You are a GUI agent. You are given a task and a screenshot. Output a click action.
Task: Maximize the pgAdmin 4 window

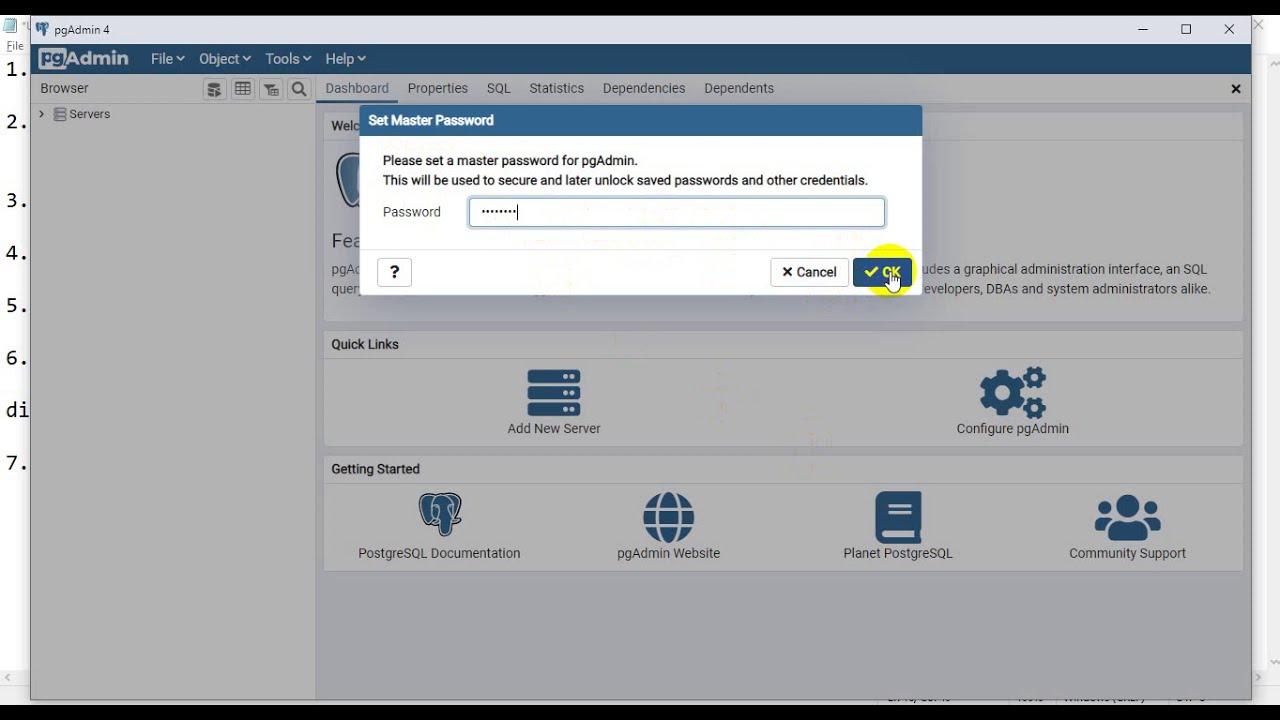pyautogui.click(x=1186, y=29)
